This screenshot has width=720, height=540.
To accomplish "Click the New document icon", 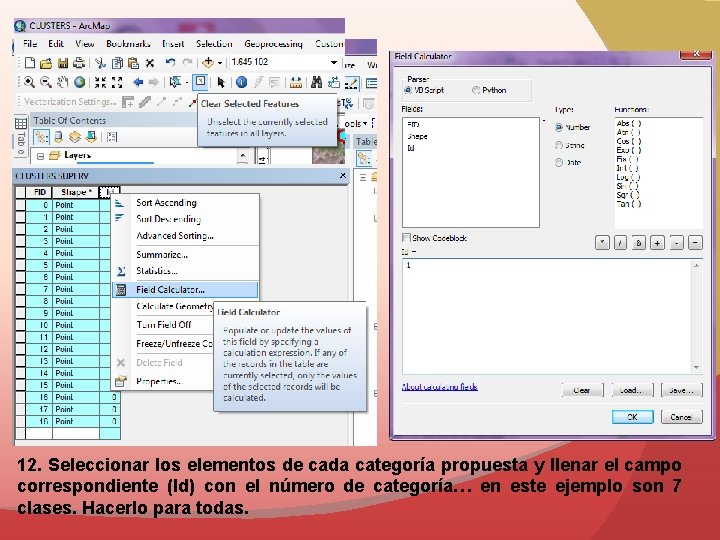I will click(30, 63).
